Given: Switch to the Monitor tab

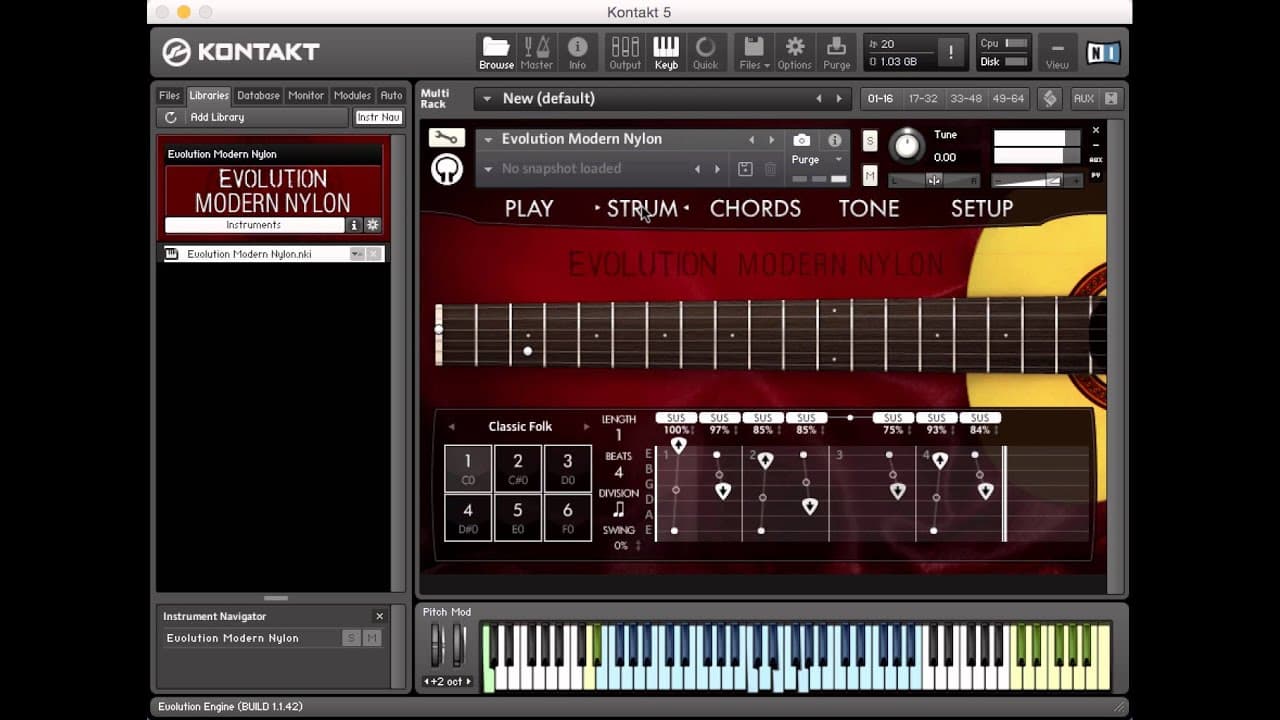Looking at the screenshot, I should pos(306,95).
